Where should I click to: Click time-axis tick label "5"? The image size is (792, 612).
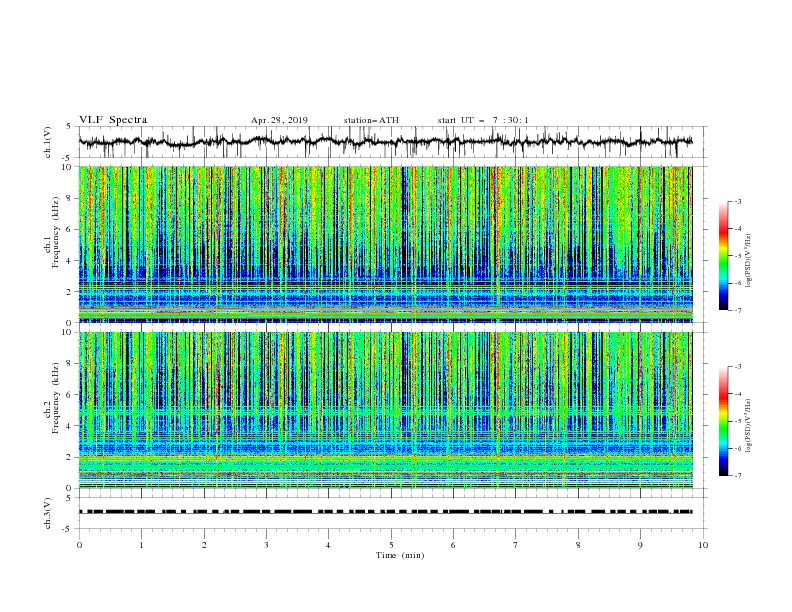pos(391,545)
